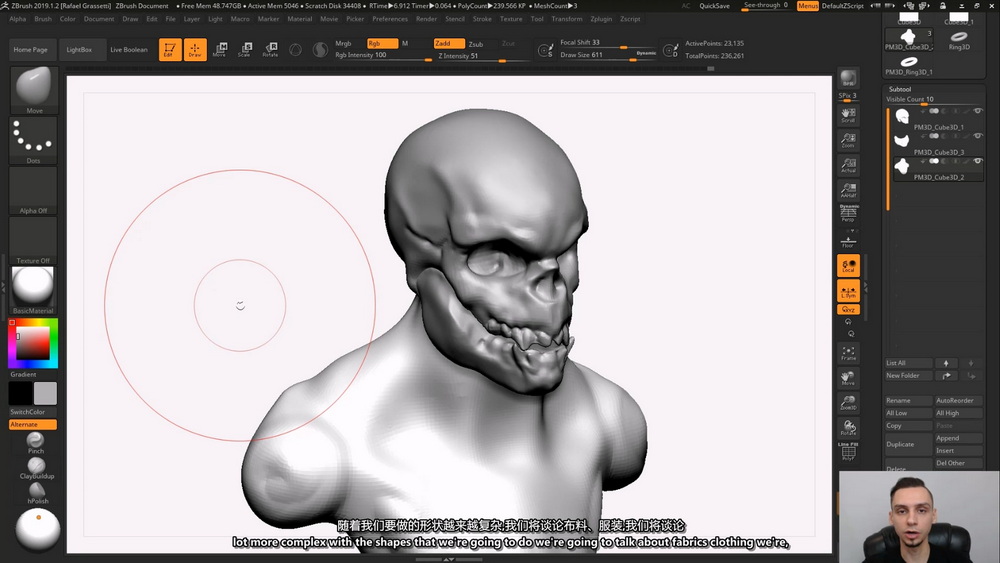Toggle Live Boolean rendering

click(129, 49)
